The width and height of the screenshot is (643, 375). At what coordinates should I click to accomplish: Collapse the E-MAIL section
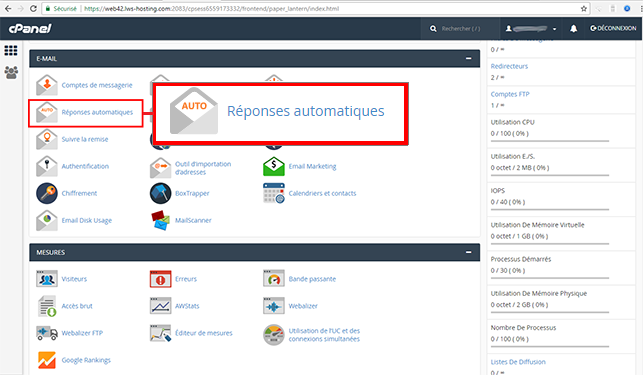(468, 59)
